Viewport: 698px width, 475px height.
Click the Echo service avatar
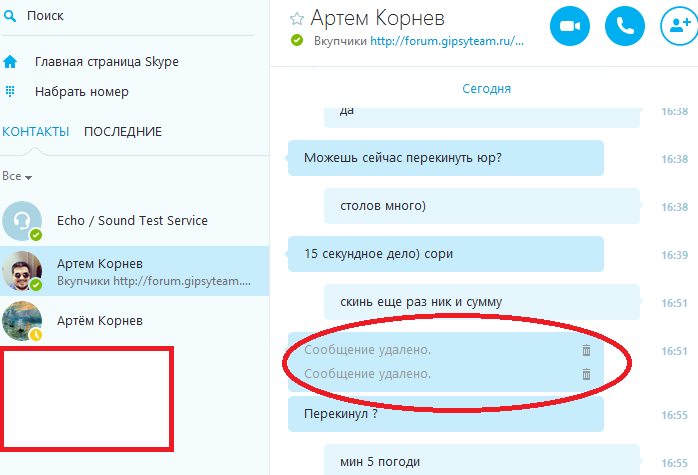22,221
